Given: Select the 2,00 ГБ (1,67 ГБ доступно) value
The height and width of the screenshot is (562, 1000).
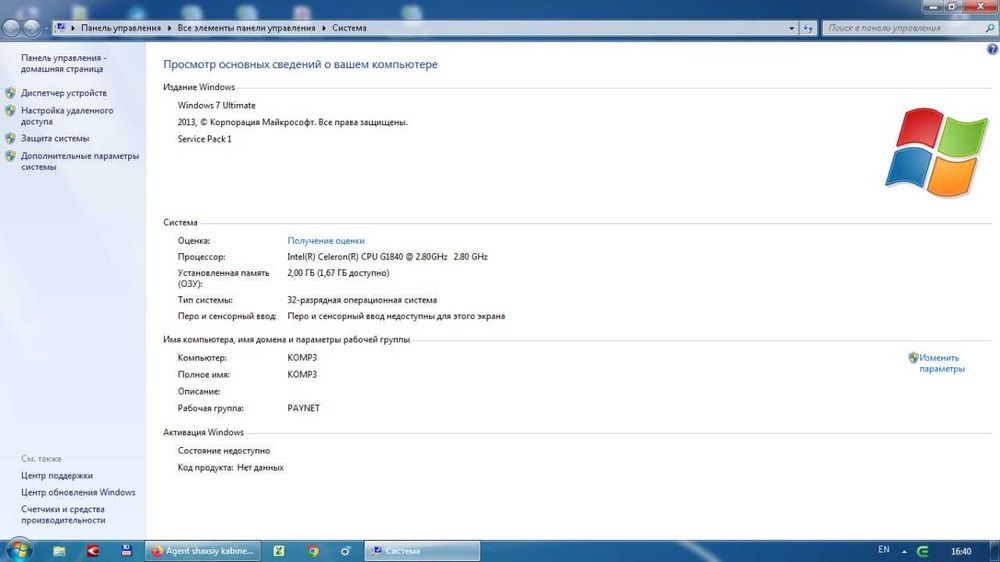Looking at the screenshot, I should [x=338, y=273].
